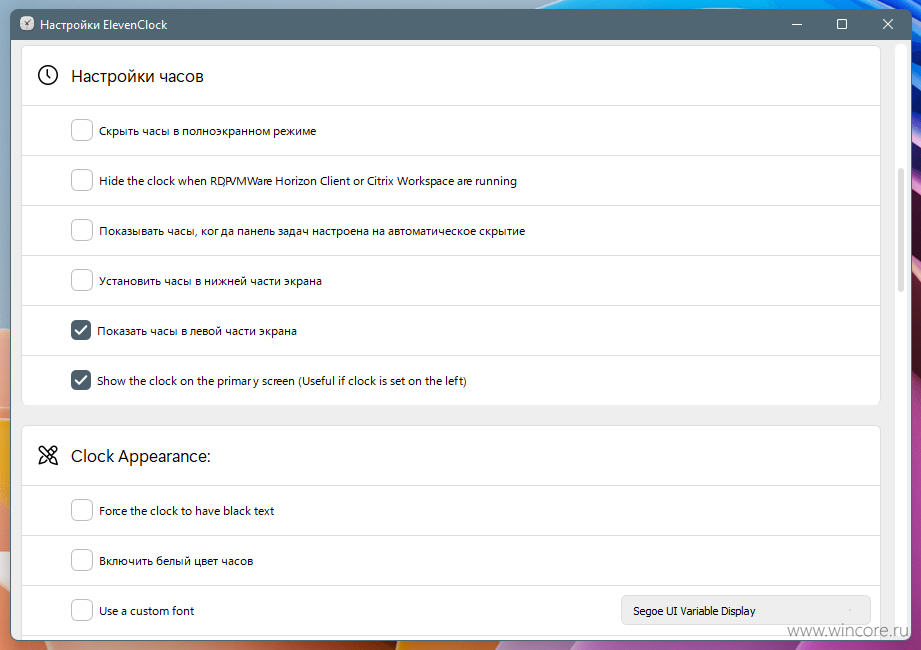Click label Скрыть часы в полноэкранном режиме
Image resolution: width=921 pixels, height=650 pixels.
(207, 131)
